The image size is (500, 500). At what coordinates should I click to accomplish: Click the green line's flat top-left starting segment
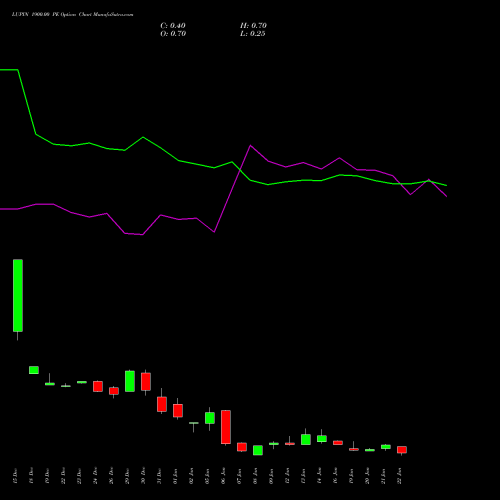click(9, 70)
